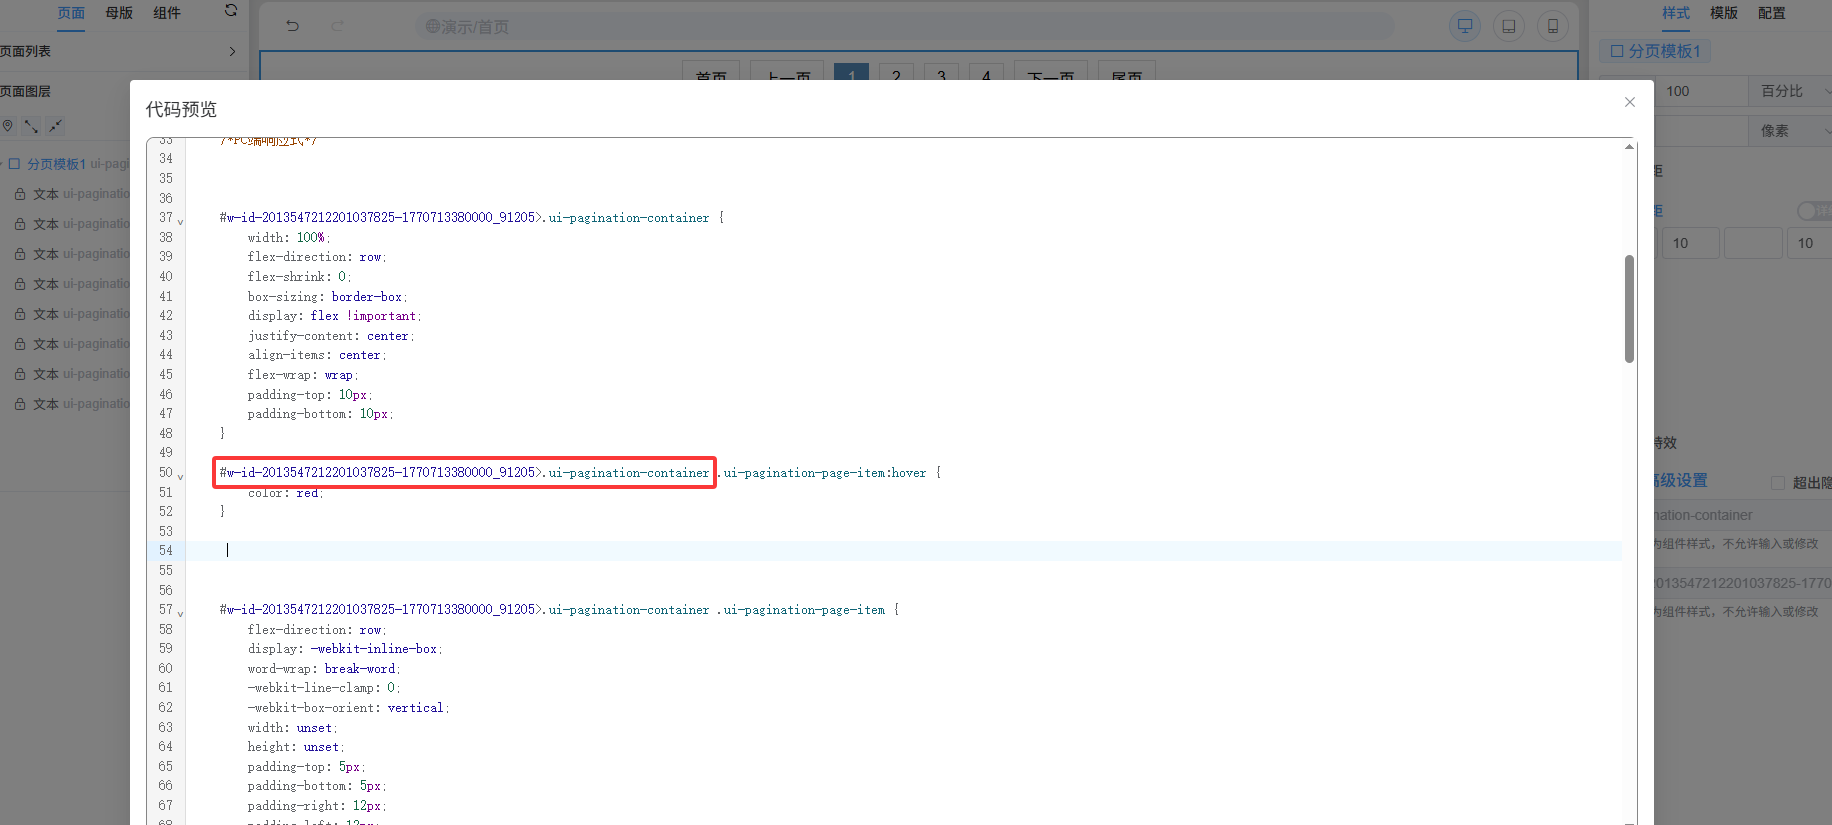Fold the CSS rule at line 37
Image resolution: width=1832 pixels, height=825 pixels.
point(180,221)
